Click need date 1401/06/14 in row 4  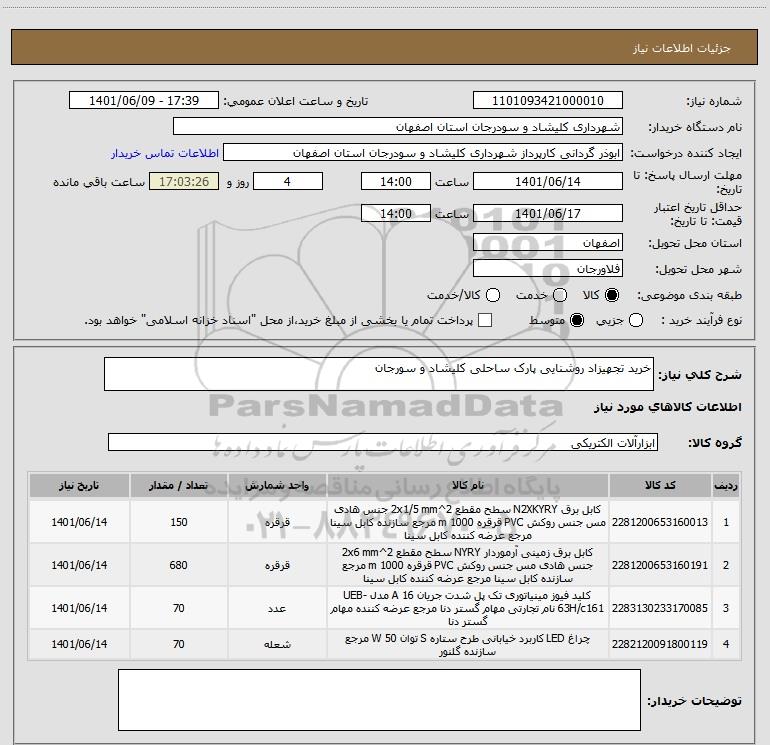79,644
